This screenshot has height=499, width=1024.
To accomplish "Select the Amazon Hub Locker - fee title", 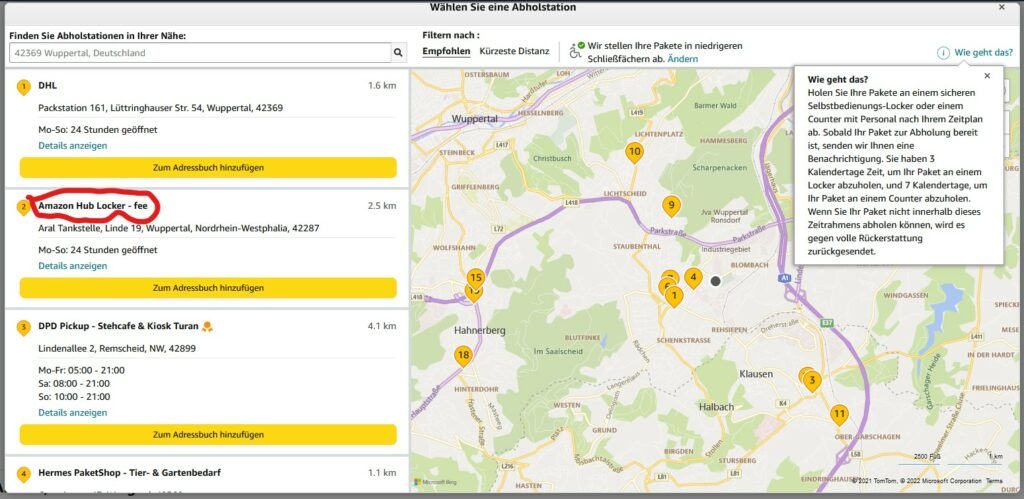I will pos(93,206).
